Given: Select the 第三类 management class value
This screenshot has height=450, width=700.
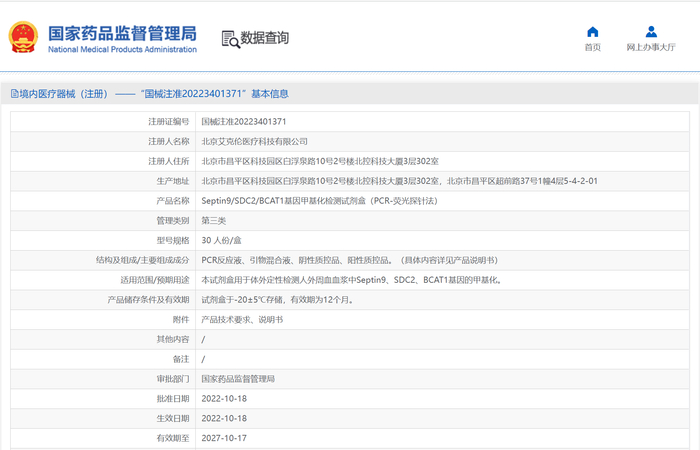Looking at the screenshot, I should point(213,221).
